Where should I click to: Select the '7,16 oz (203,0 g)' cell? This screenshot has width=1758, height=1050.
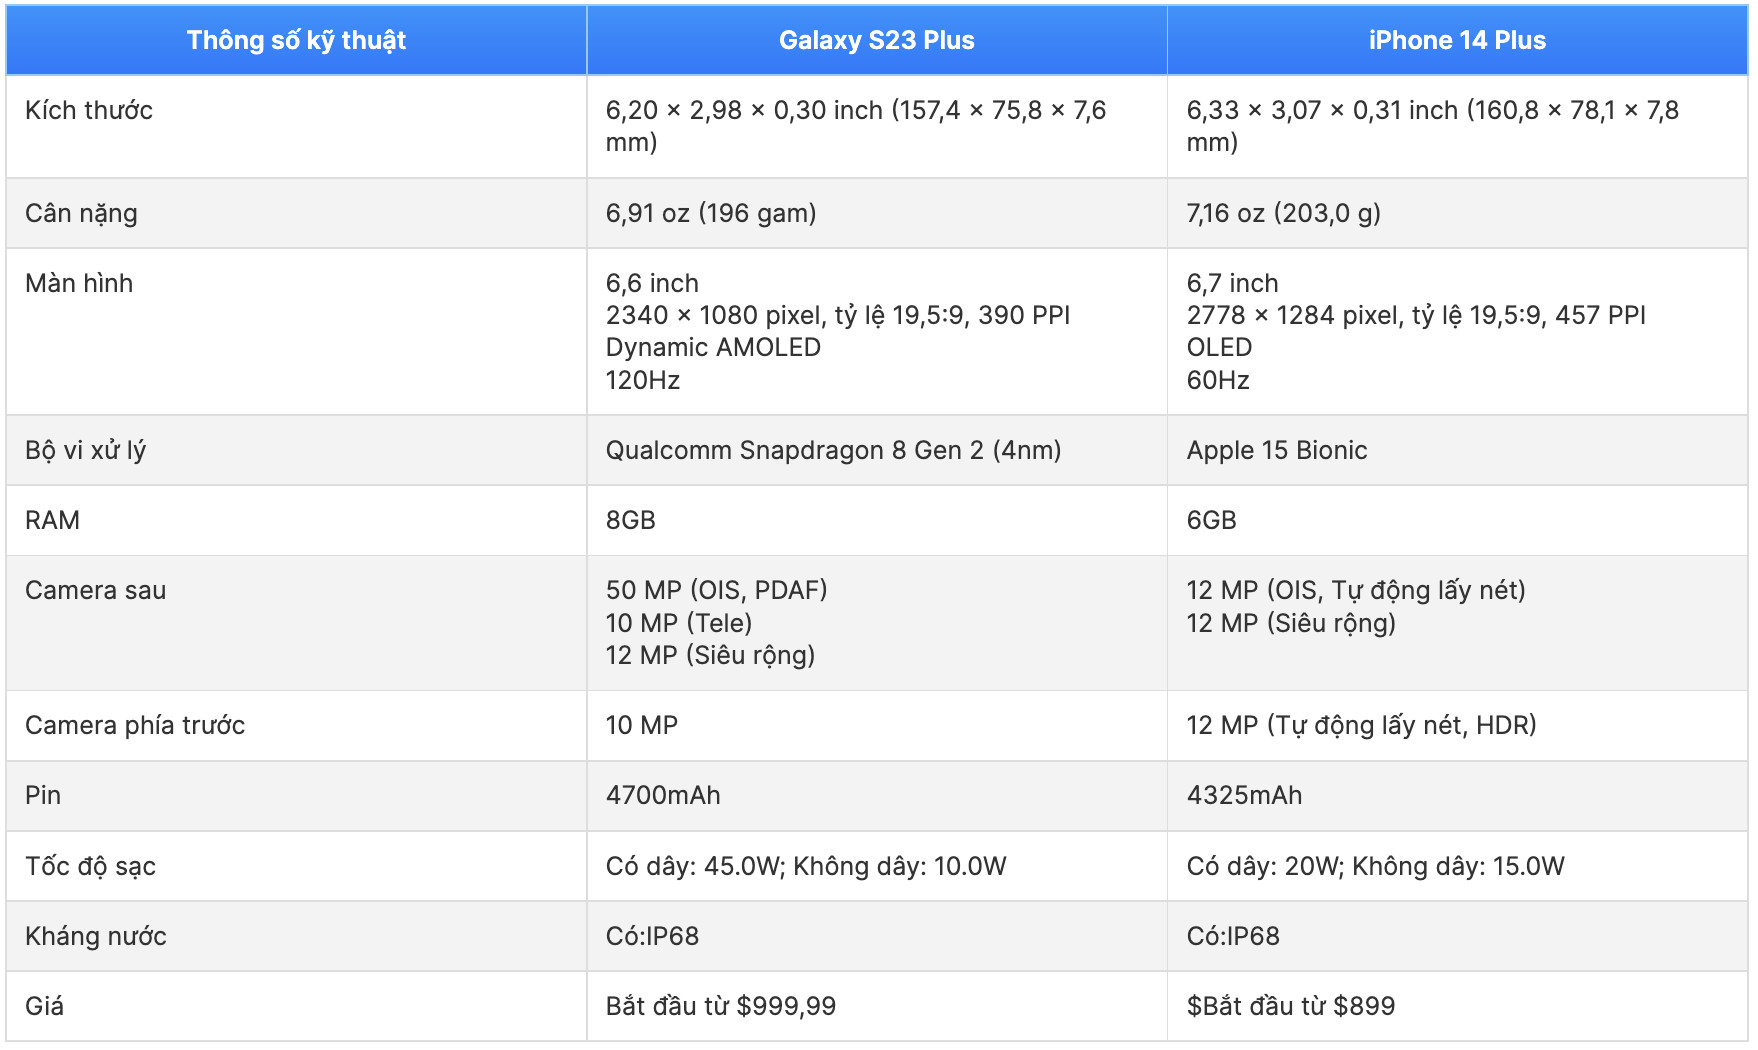click(x=1283, y=213)
